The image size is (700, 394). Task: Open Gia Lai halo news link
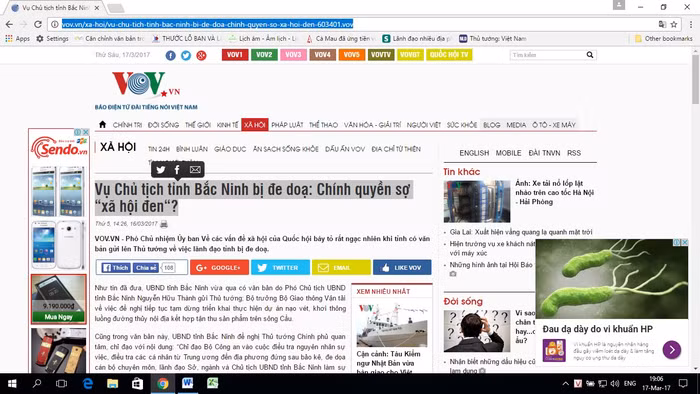[521, 232]
